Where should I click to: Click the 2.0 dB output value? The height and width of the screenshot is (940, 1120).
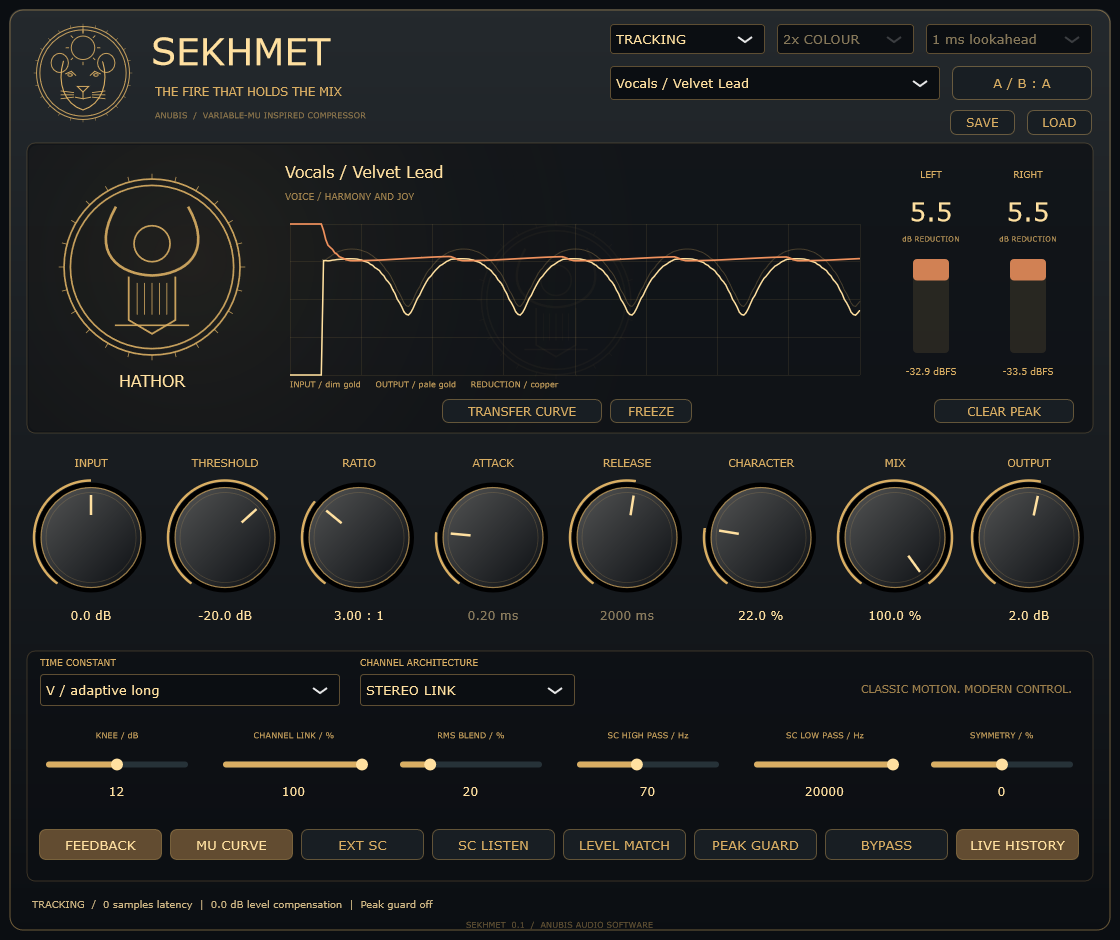(1029, 616)
